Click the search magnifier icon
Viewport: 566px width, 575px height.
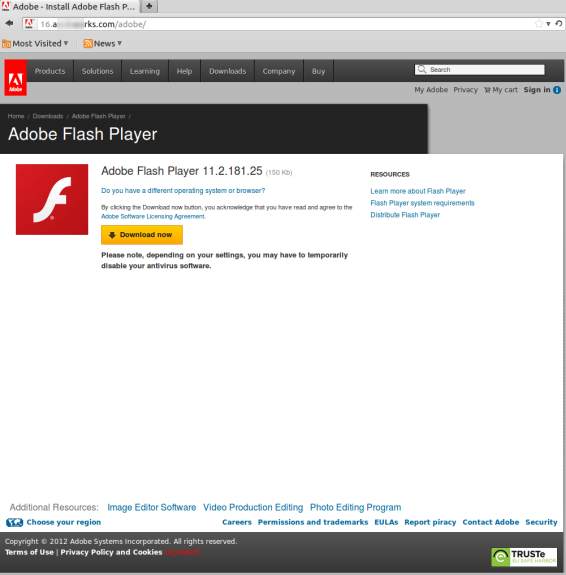pyautogui.click(x=422, y=69)
